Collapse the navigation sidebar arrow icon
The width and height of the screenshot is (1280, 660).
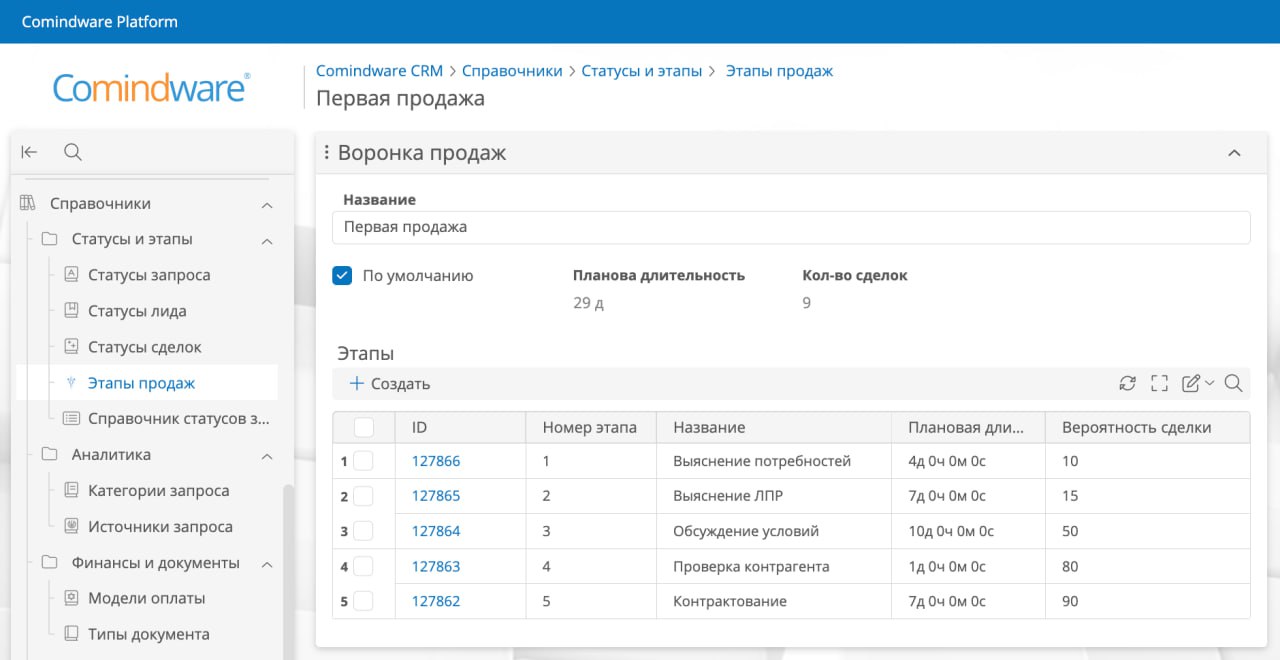(29, 152)
